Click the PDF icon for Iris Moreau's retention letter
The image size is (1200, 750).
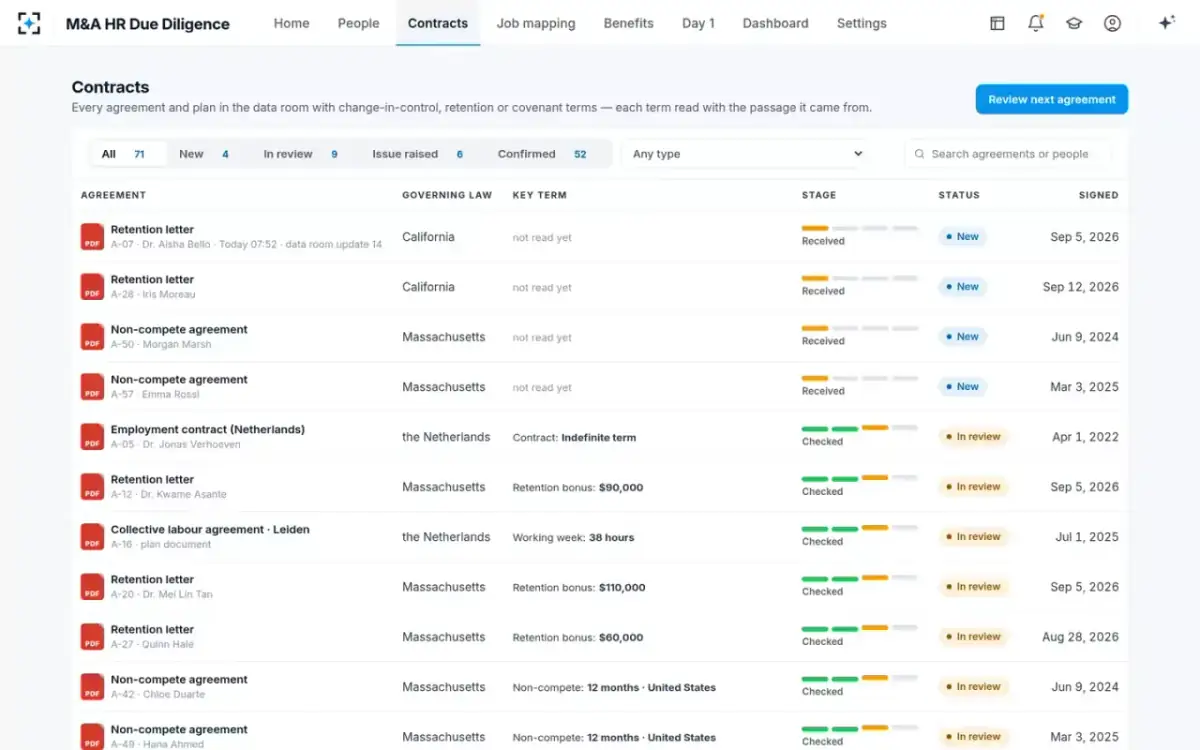tap(92, 287)
